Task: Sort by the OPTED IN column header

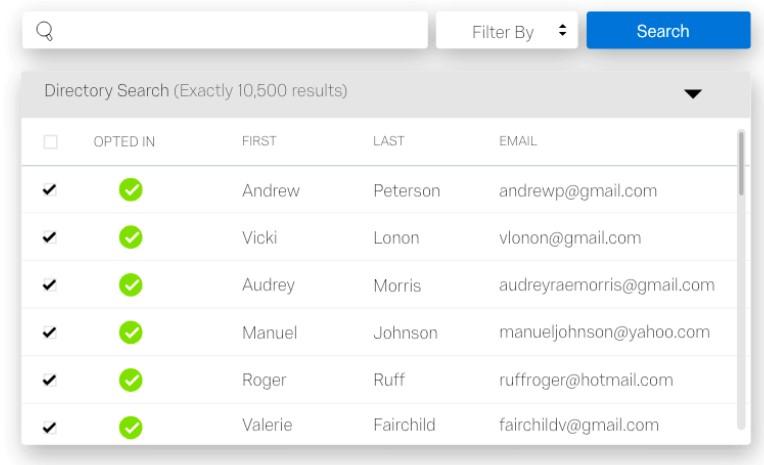Action: pos(124,142)
